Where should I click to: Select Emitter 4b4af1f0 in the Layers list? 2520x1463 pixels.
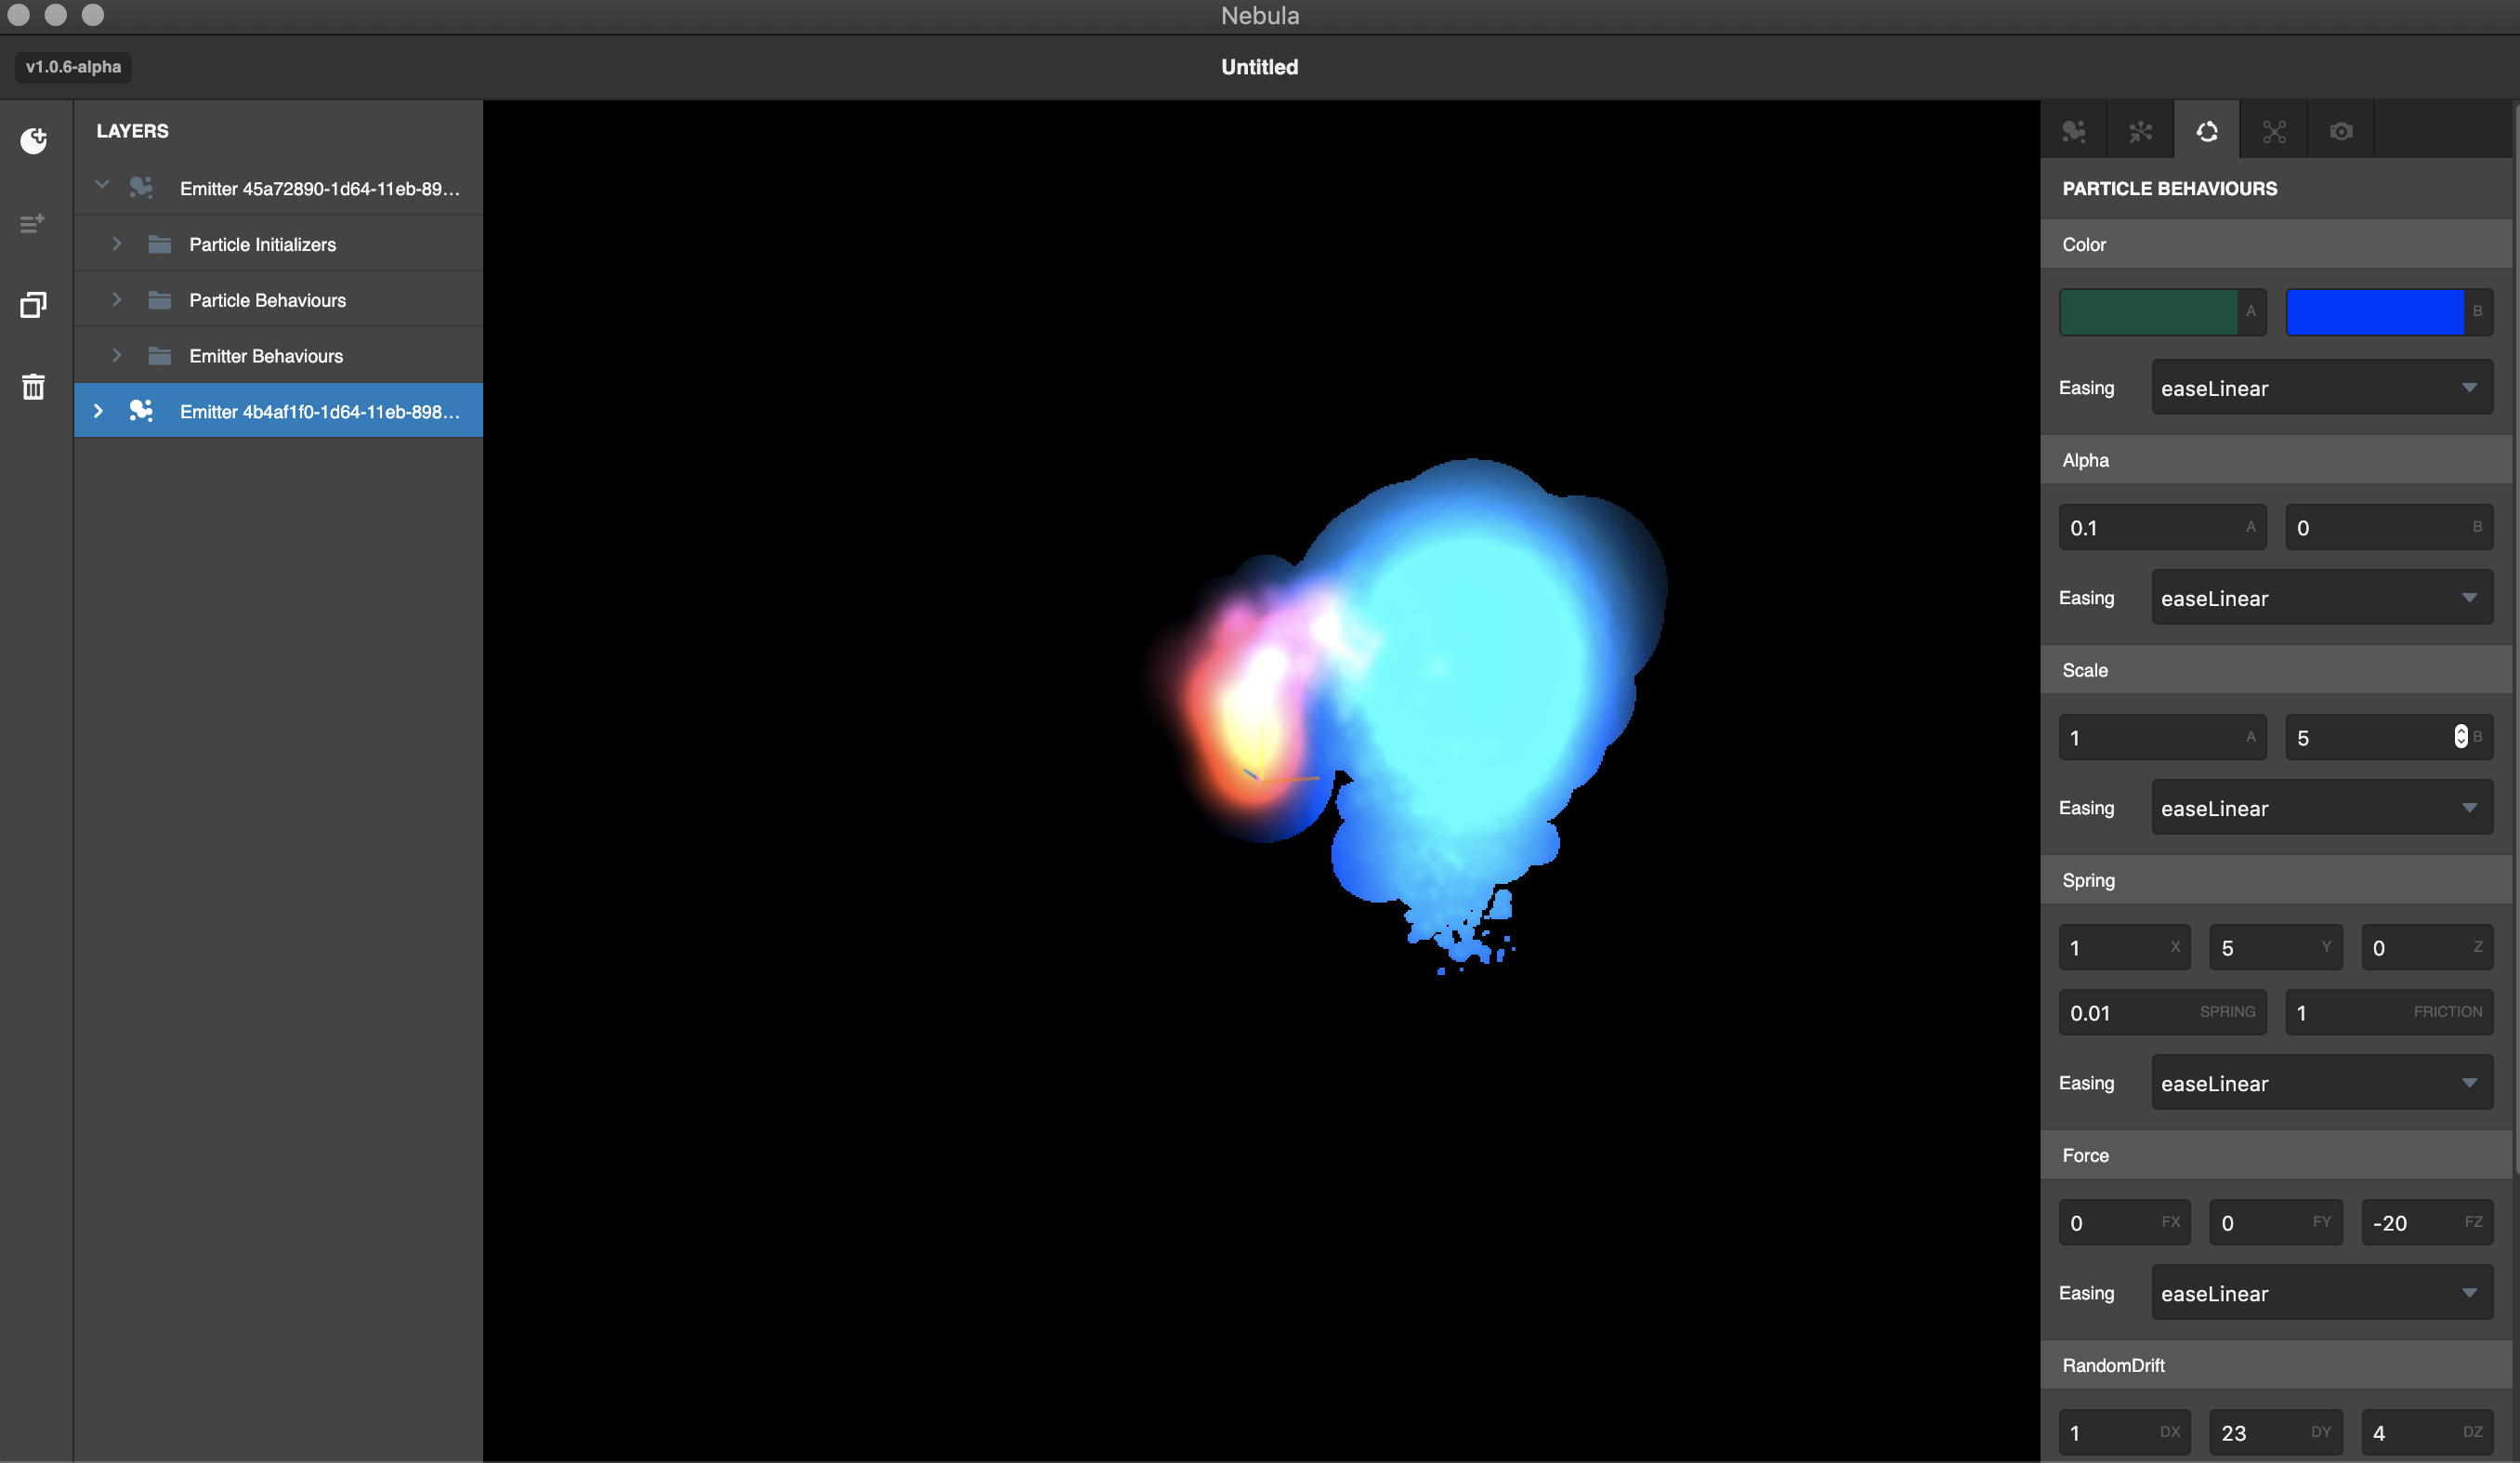318,410
